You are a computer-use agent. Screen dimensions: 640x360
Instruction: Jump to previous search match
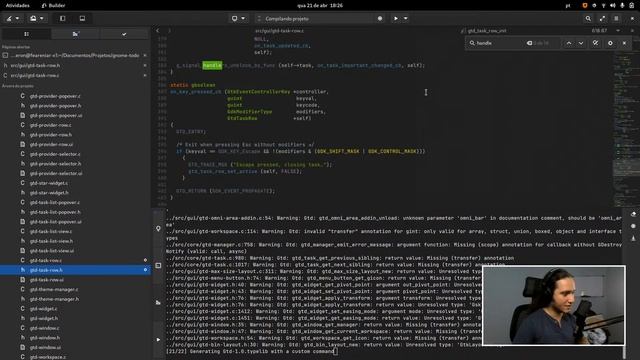click(x=569, y=43)
